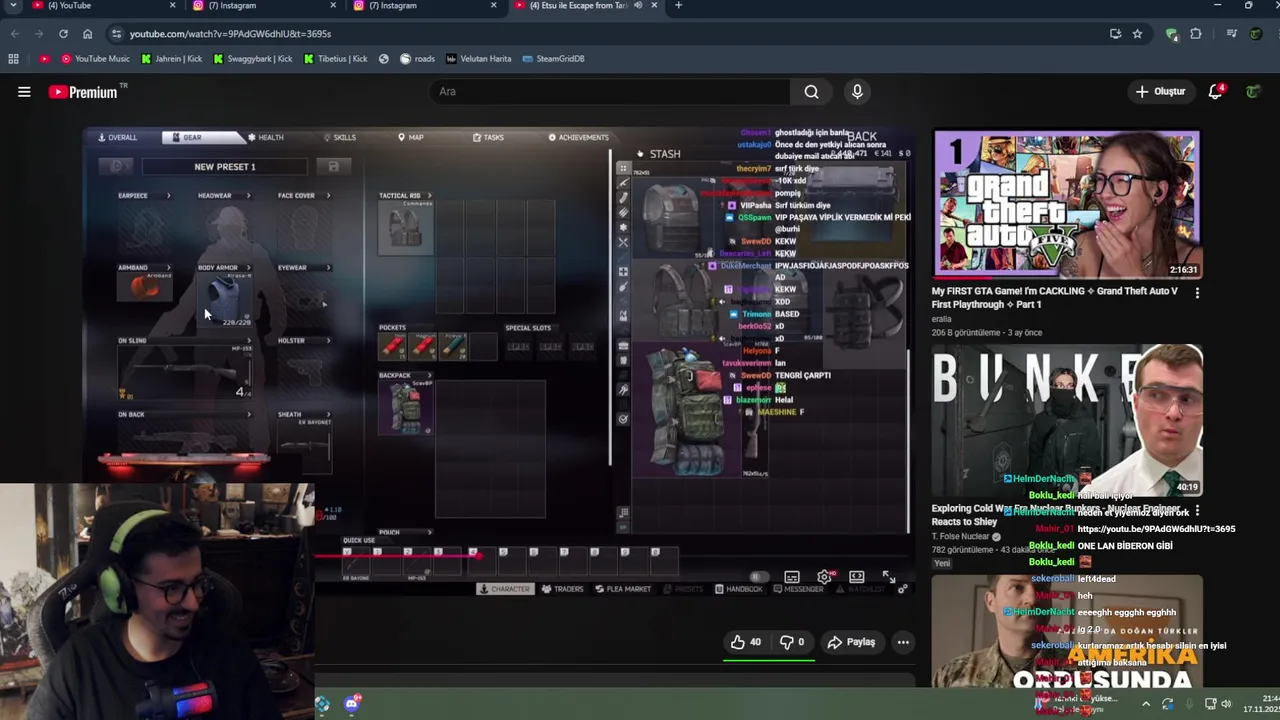Click the Discord icon in taskbar
The image size is (1280, 720).
(351, 704)
